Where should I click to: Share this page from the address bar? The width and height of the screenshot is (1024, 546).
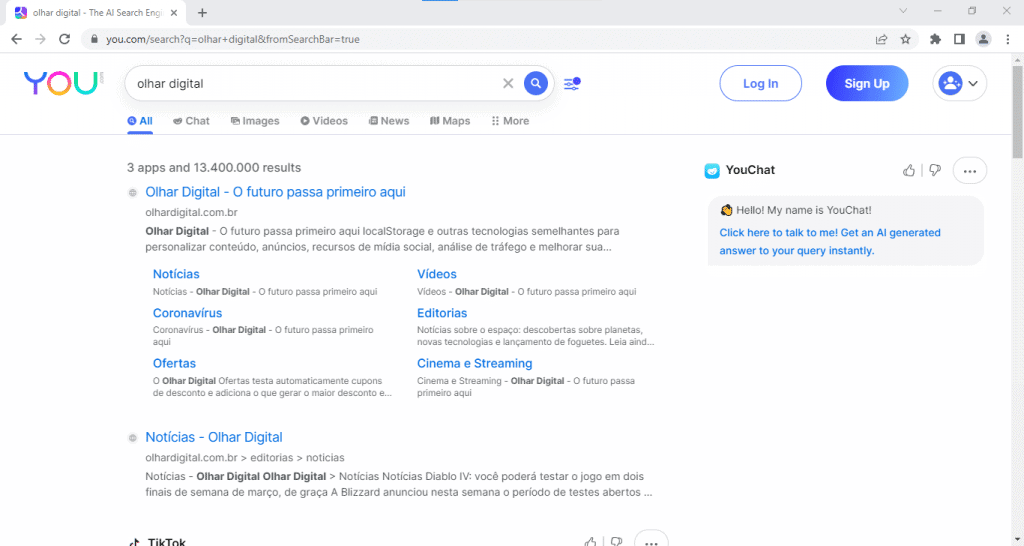881,39
